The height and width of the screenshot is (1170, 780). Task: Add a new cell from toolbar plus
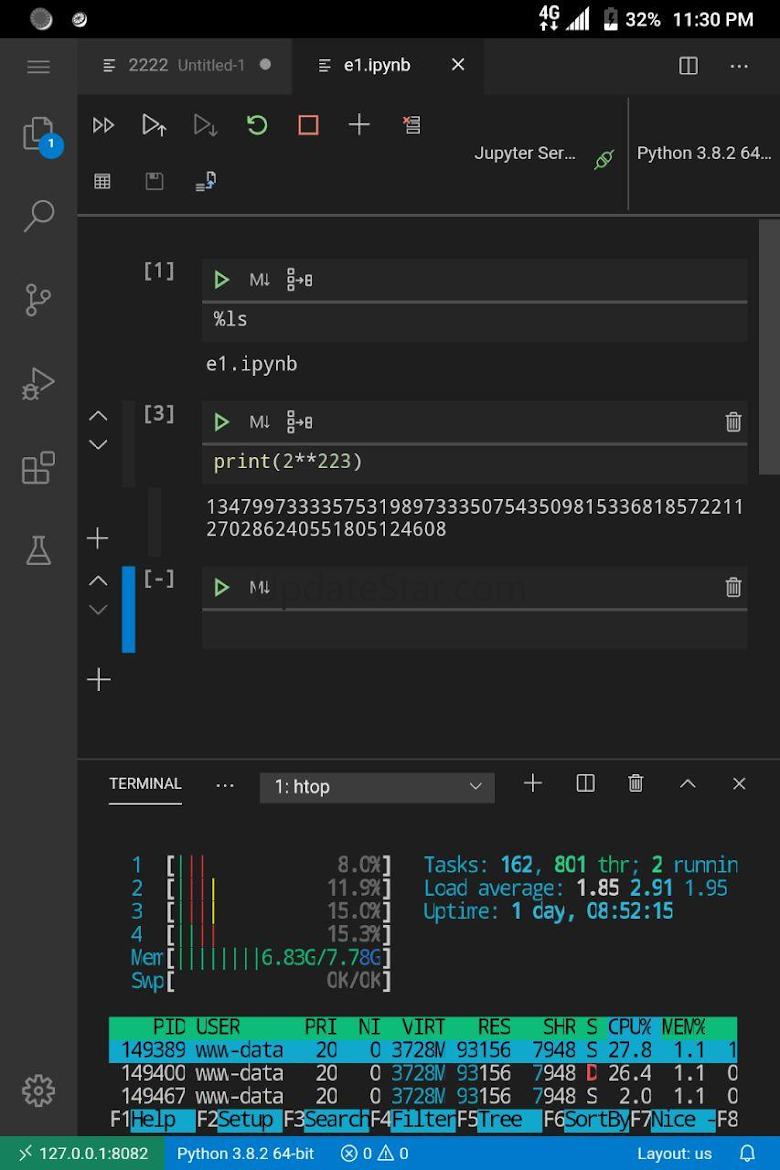coord(359,125)
